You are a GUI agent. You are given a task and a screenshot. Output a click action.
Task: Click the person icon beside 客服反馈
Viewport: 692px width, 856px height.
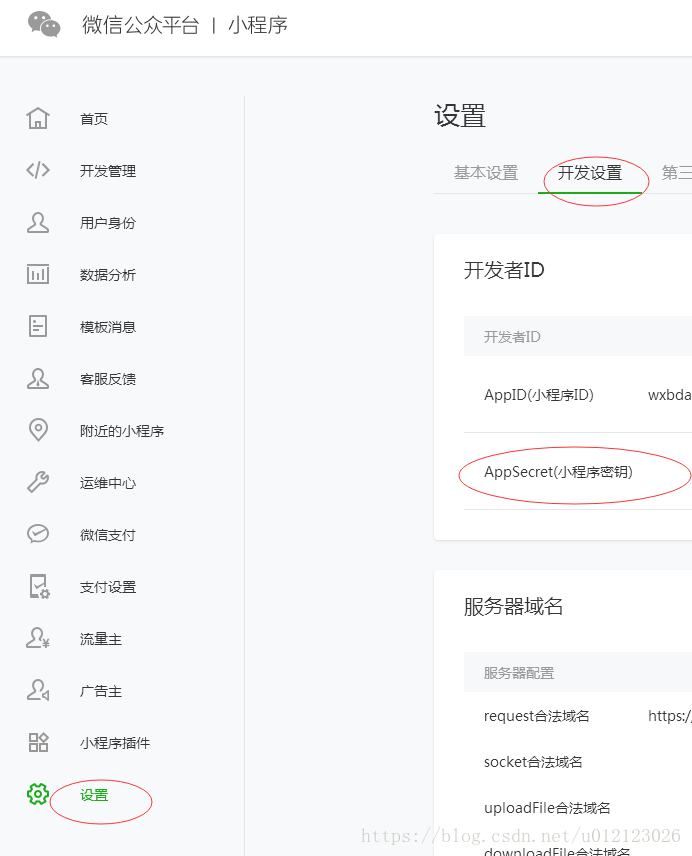point(38,378)
